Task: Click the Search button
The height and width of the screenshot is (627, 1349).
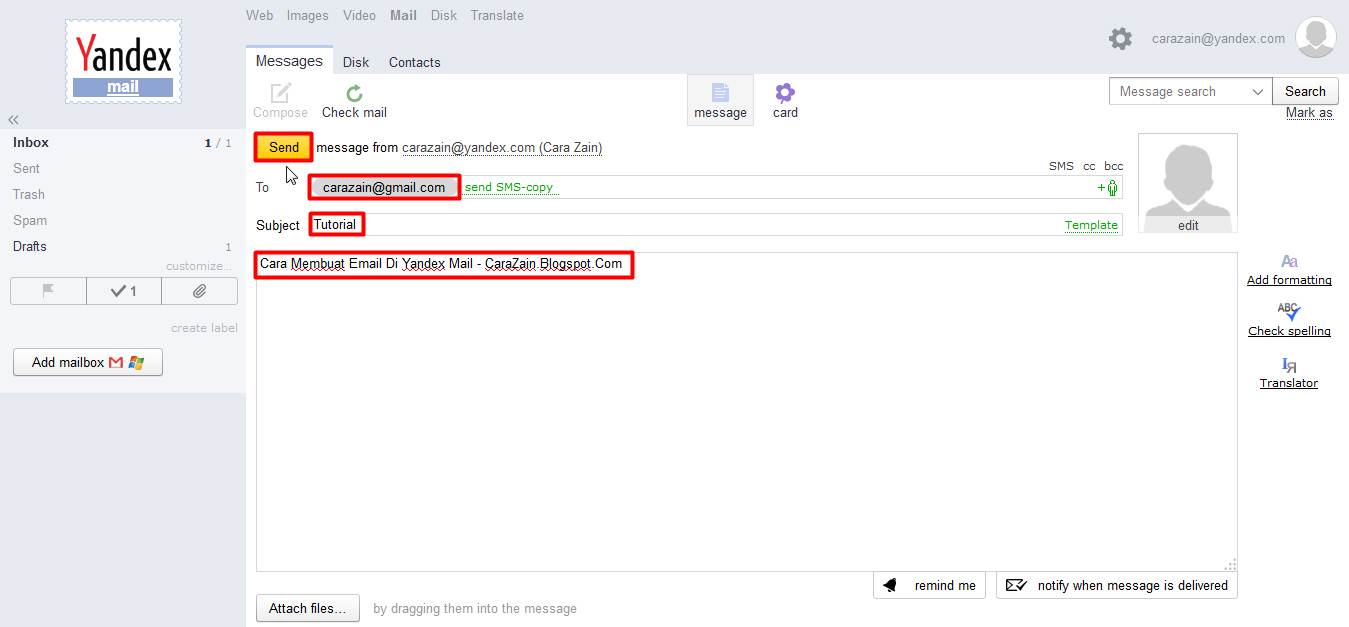Action: (x=1305, y=91)
